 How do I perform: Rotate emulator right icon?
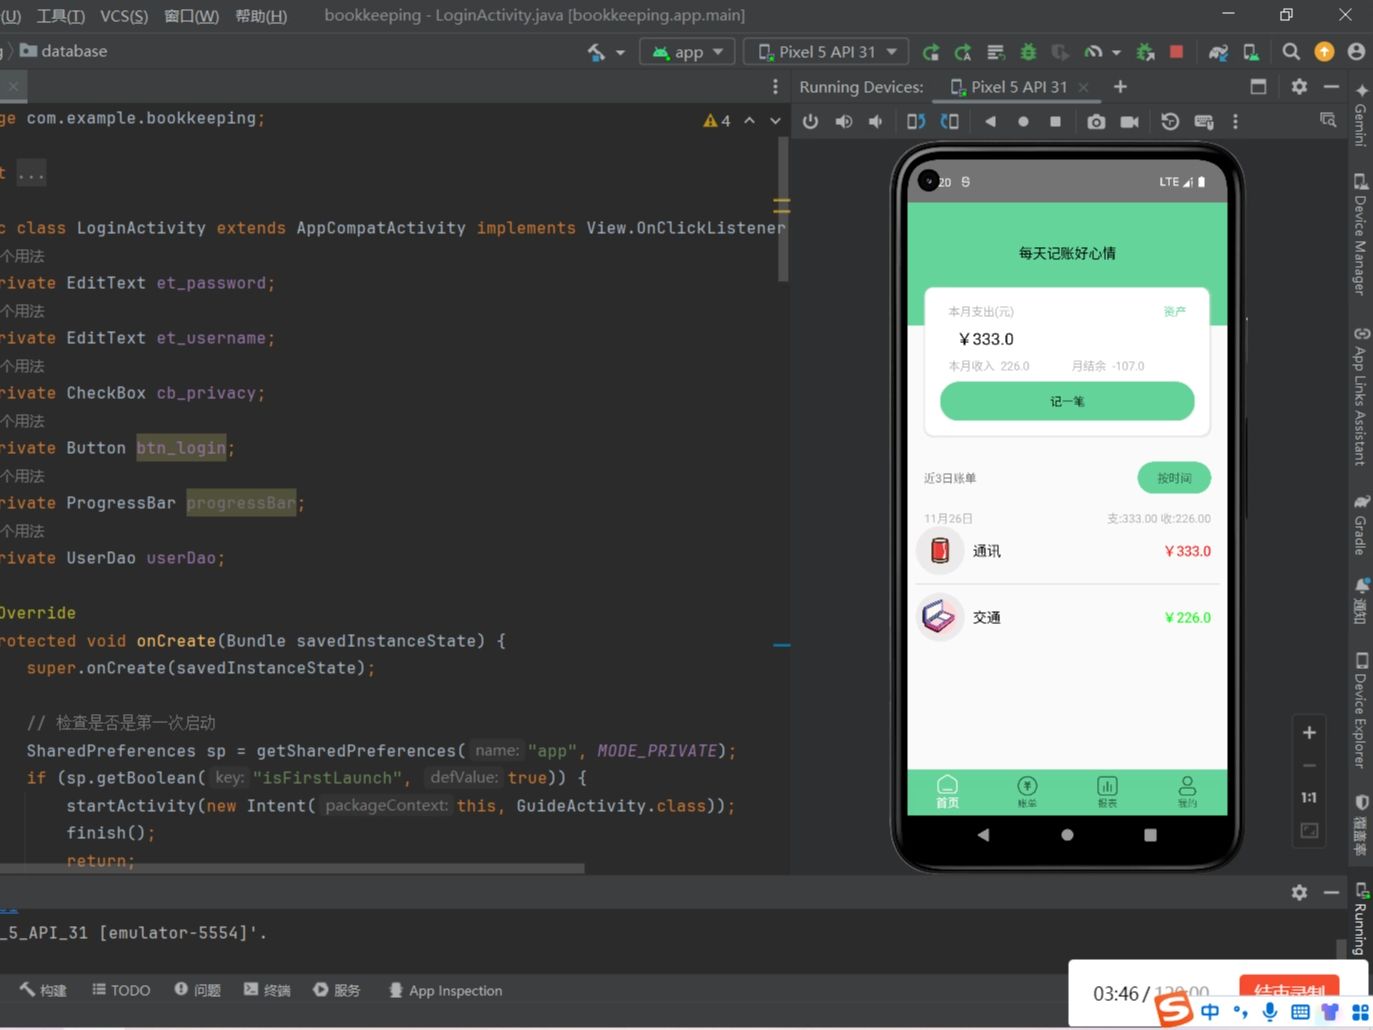(x=949, y=121)
